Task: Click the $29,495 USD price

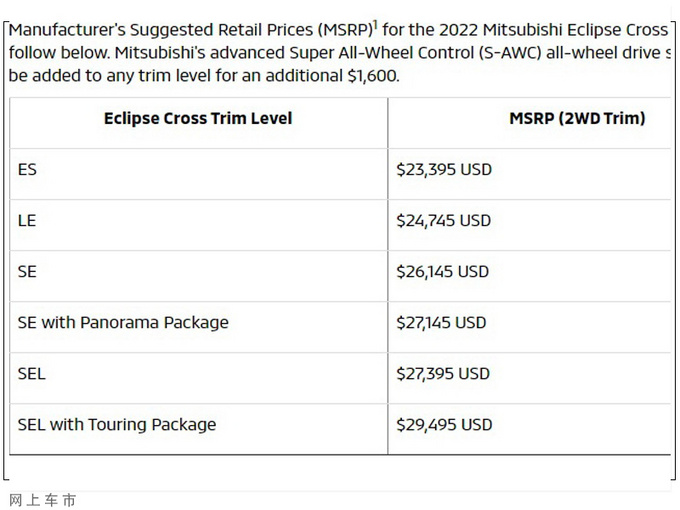Action: click(444, 425)
